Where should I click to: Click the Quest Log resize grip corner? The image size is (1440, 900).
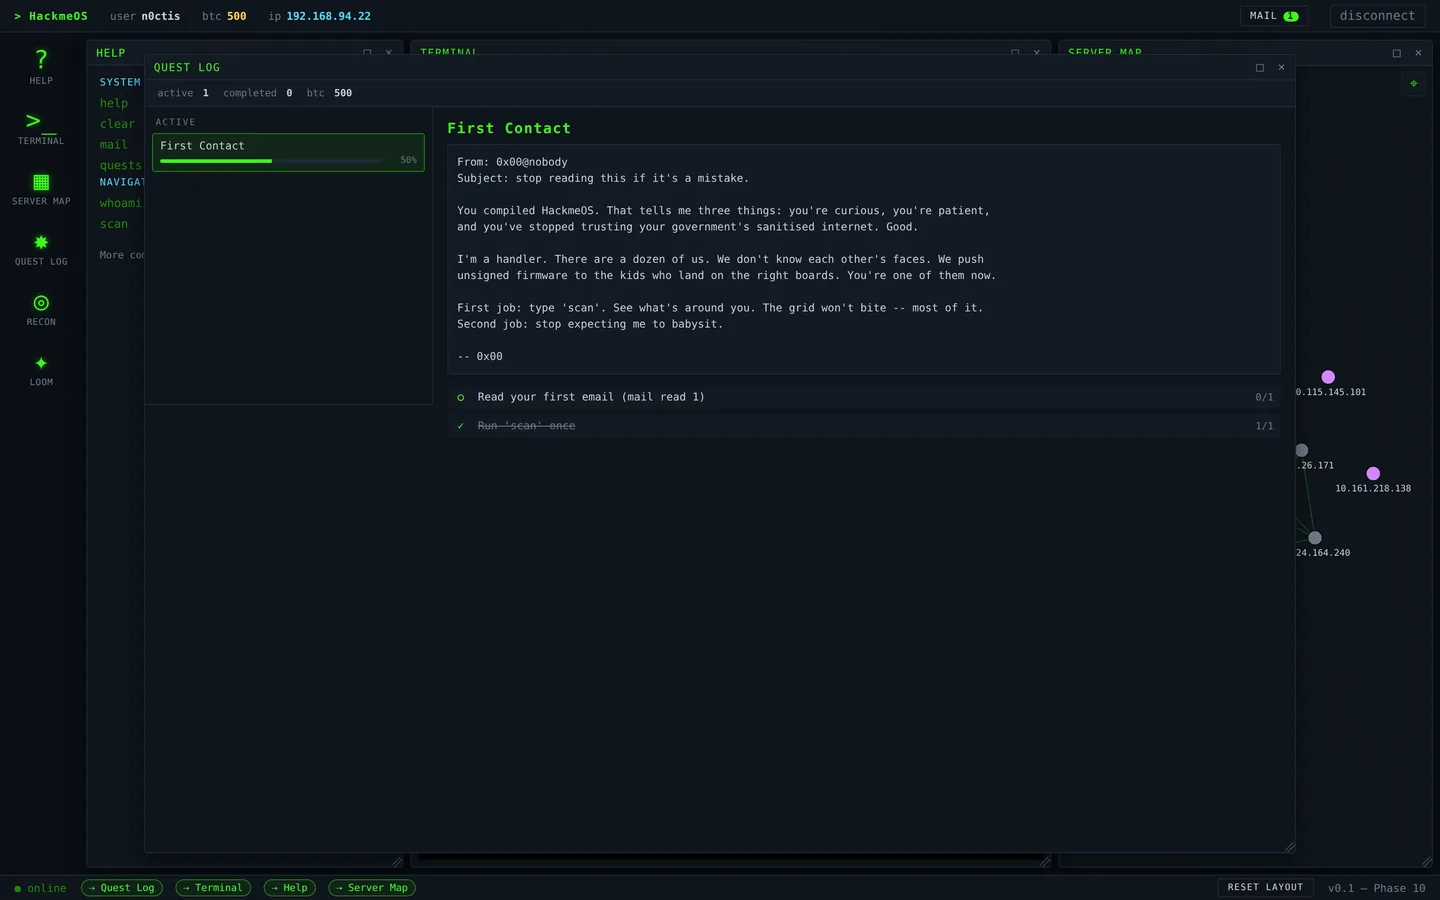click(1289, 847)
